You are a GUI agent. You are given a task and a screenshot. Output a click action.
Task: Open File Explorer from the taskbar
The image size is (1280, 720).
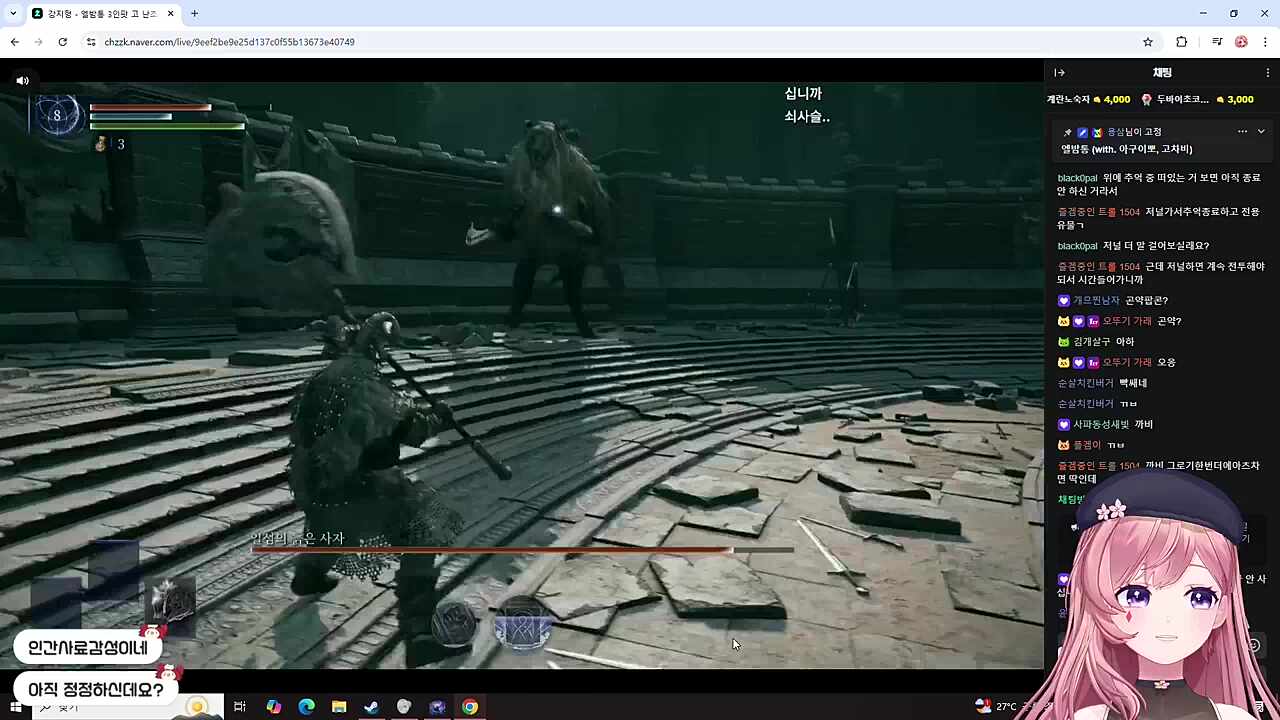pyautogui.click(x=339, y=707)
